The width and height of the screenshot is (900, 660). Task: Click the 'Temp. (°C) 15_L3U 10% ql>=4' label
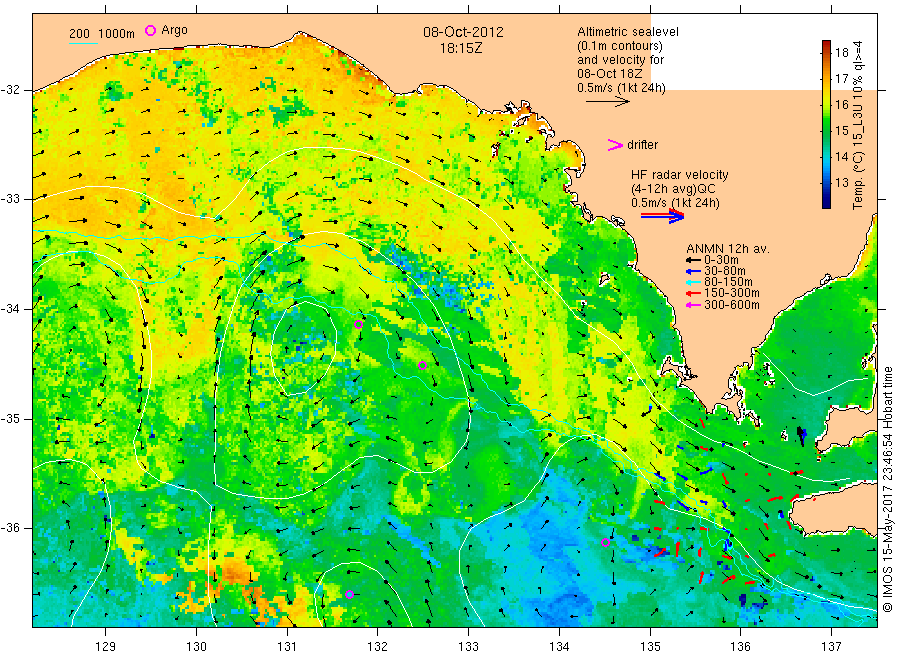point(858,125)
